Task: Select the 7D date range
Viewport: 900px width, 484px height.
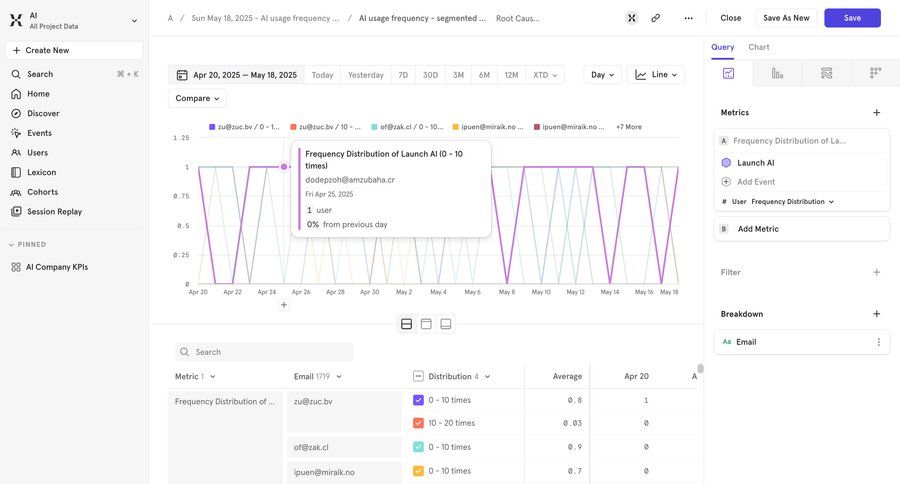Action: pyautogui.click(x=403, y=75)
